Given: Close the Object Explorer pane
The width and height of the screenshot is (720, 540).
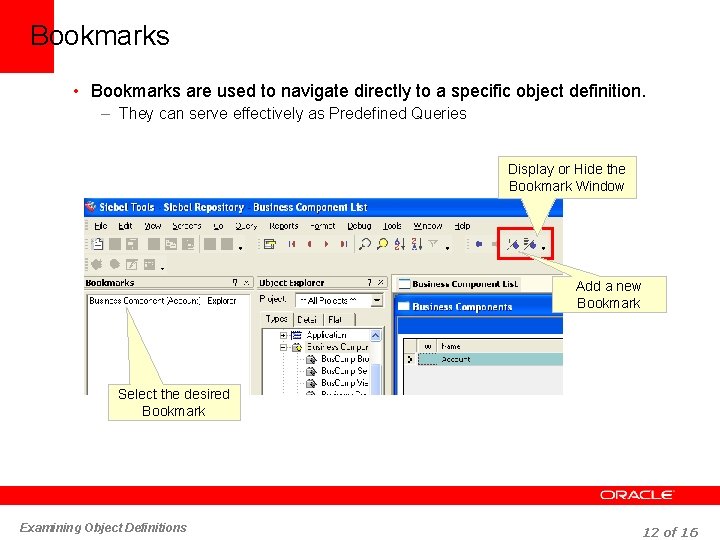Looking at the screenshot, I should [381, 282].
